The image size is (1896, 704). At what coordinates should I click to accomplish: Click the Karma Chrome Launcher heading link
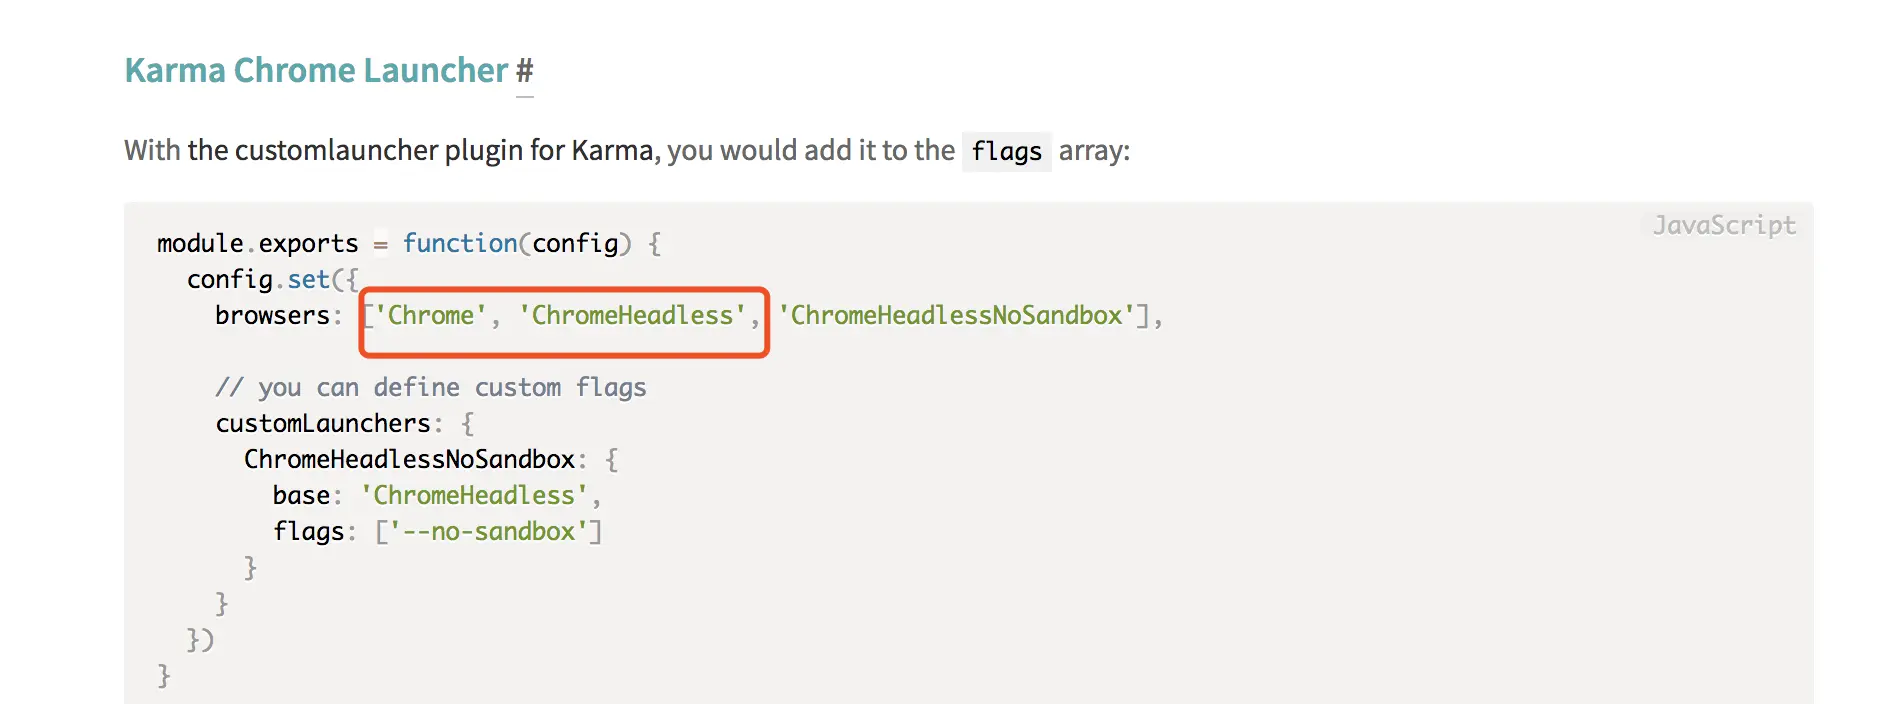[x=316, y=71]
